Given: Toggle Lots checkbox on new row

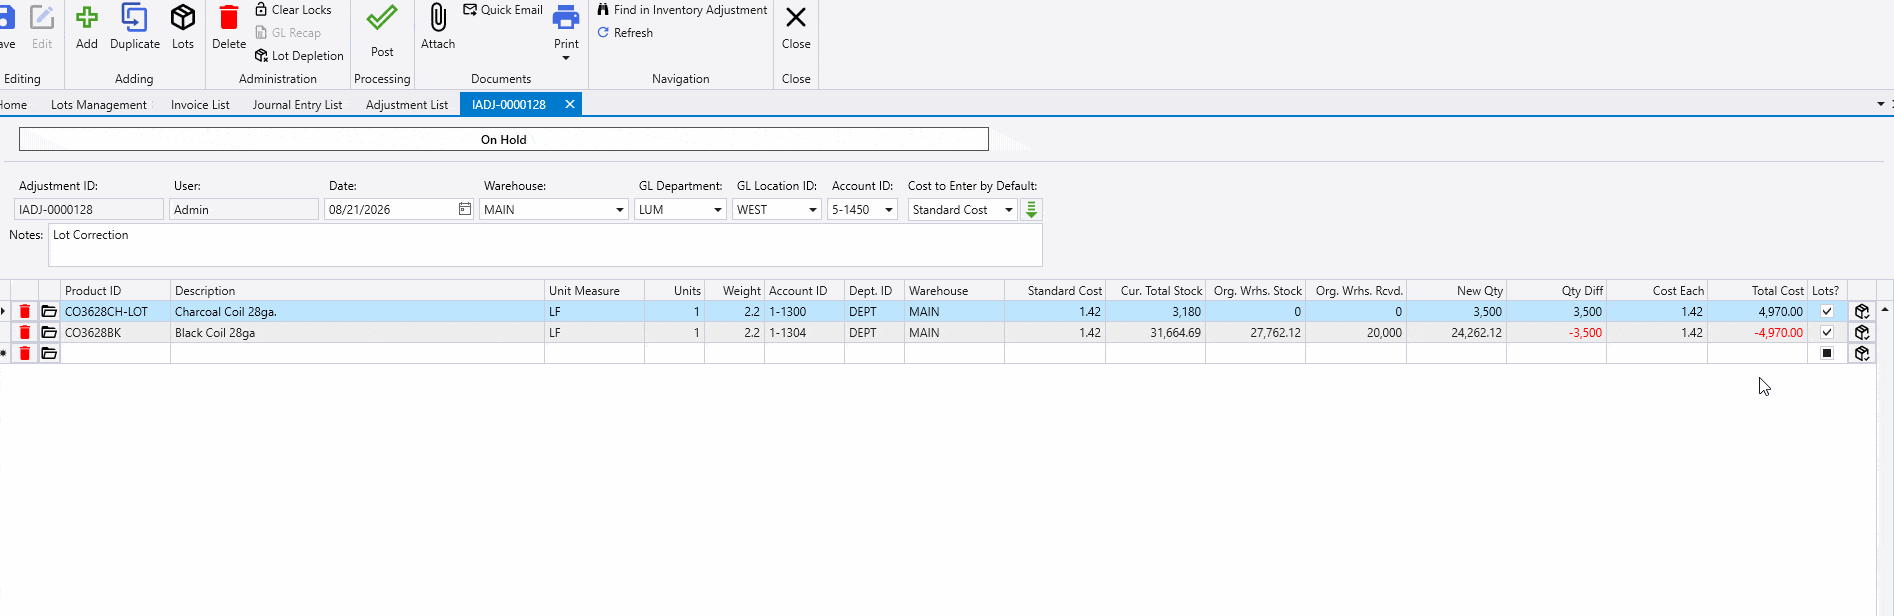Looking at the screenshot, I should [x=1827, y=354].
